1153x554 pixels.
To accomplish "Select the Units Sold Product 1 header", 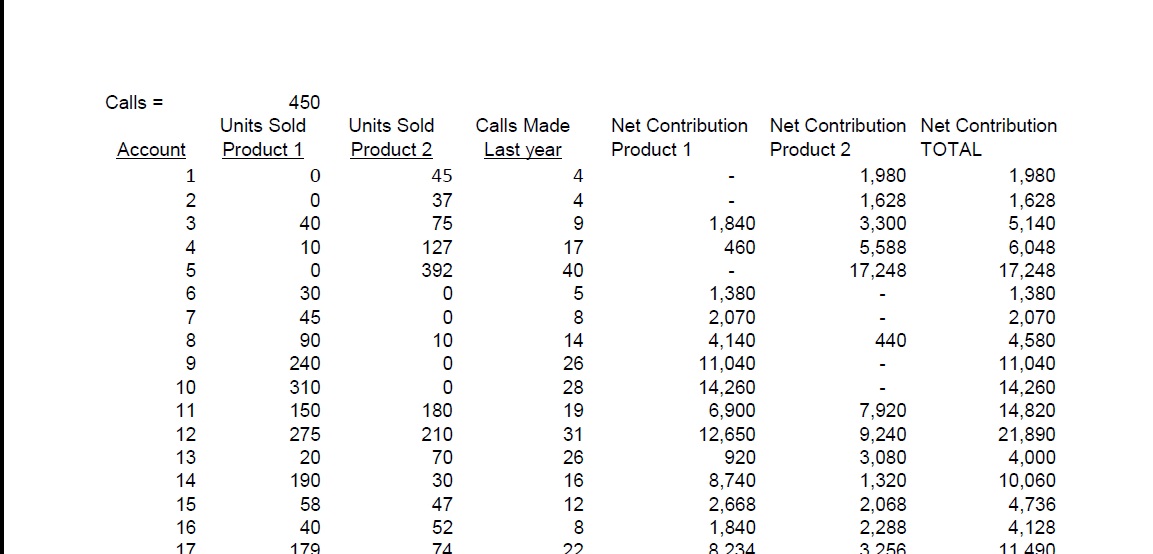I will [x=262, y=138].
